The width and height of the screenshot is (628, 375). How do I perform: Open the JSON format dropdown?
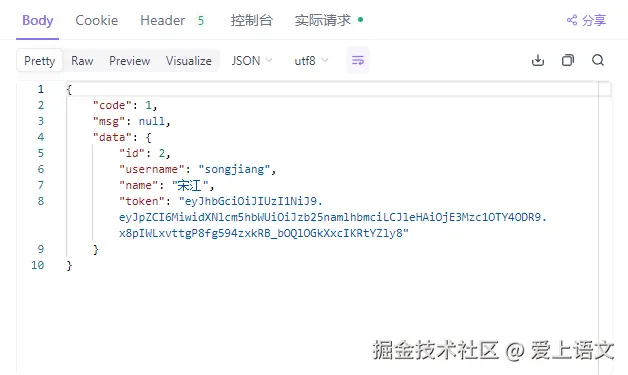(x=252, y=60)
